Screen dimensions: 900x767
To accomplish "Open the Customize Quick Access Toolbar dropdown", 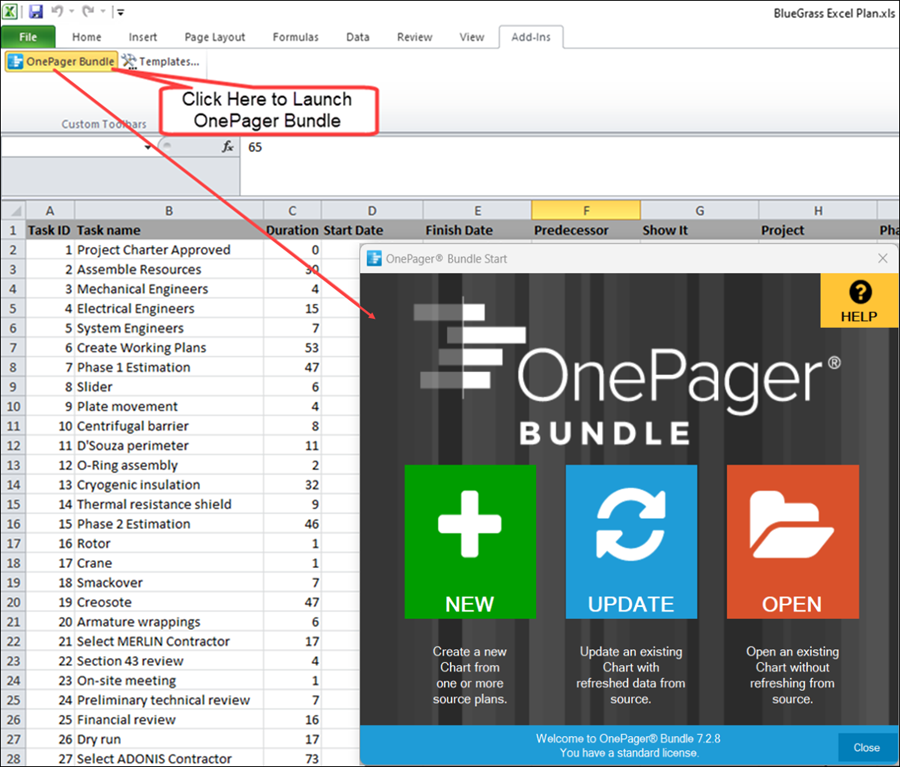I will 120,10.
